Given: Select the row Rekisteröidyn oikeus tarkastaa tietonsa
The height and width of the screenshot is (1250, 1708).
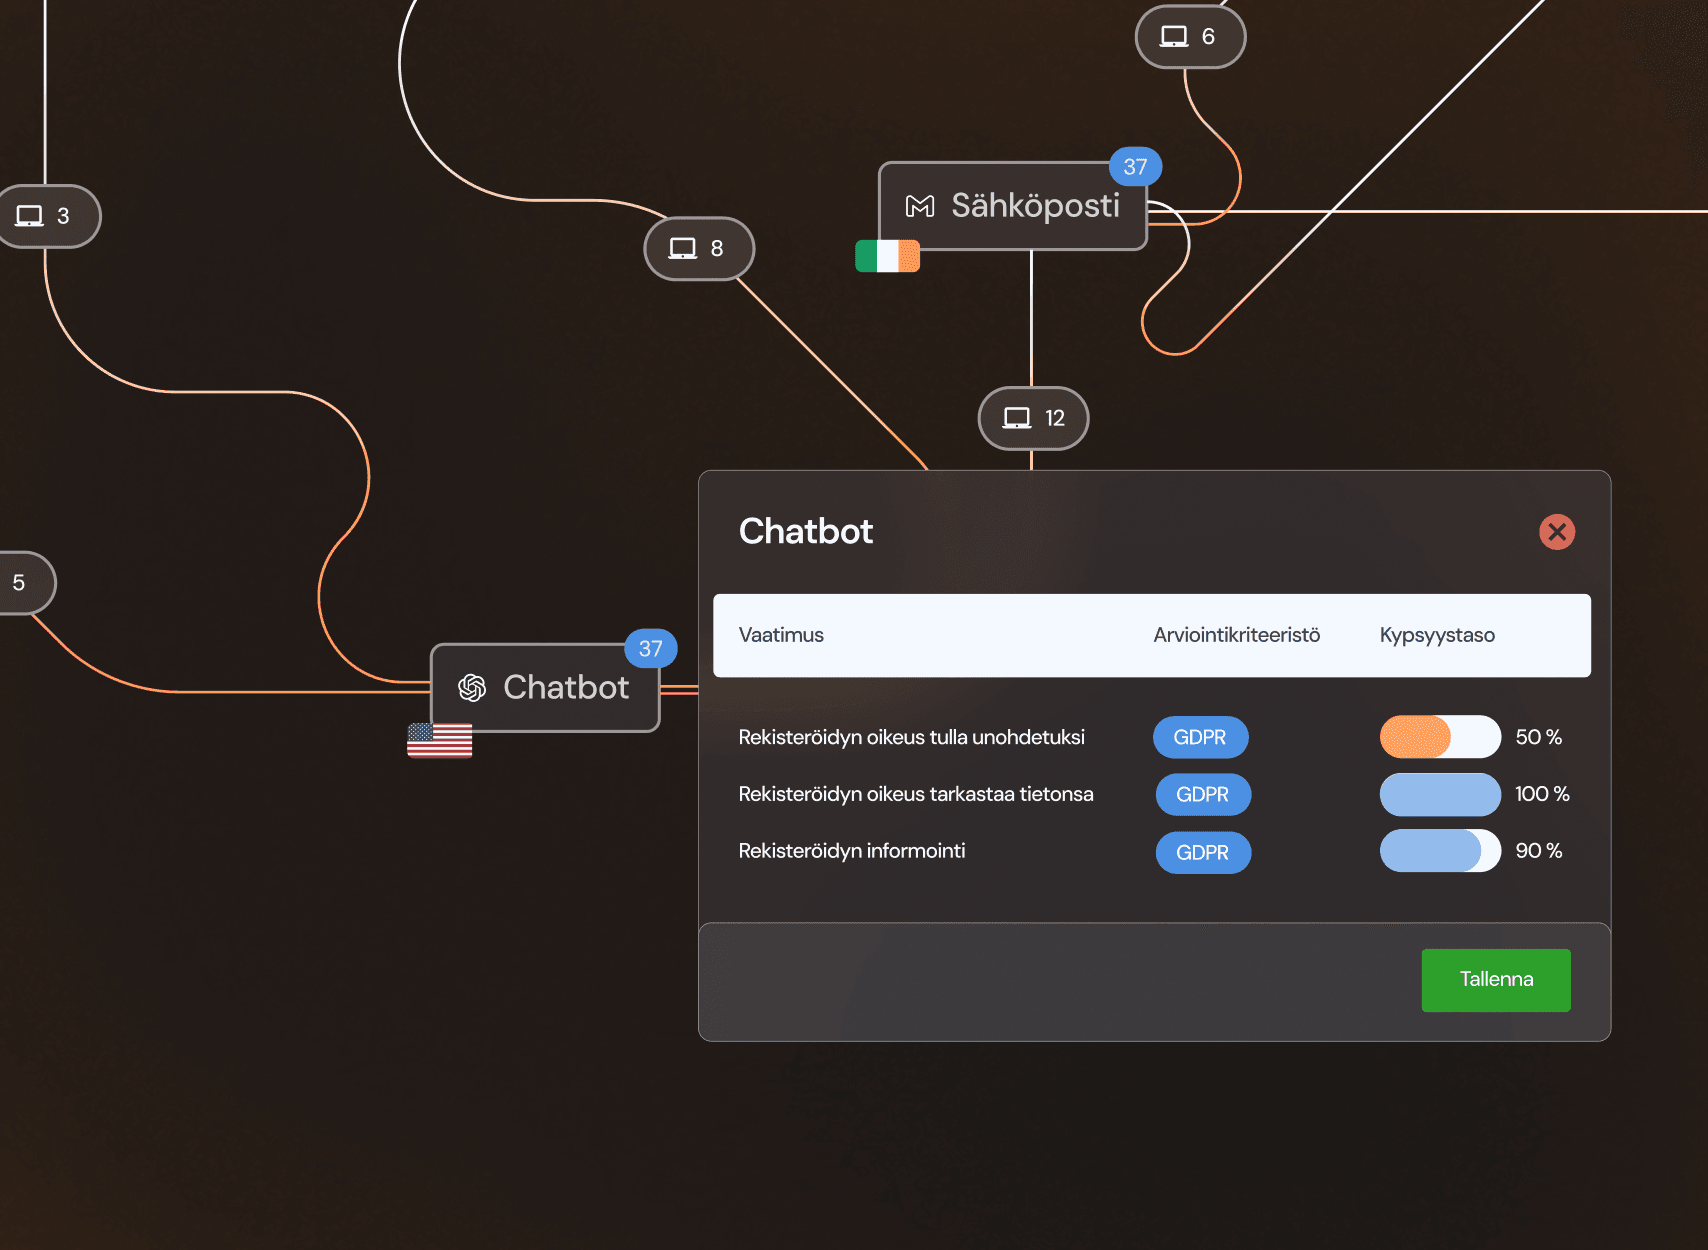Looking at the screenshot, I should [916, 794].
